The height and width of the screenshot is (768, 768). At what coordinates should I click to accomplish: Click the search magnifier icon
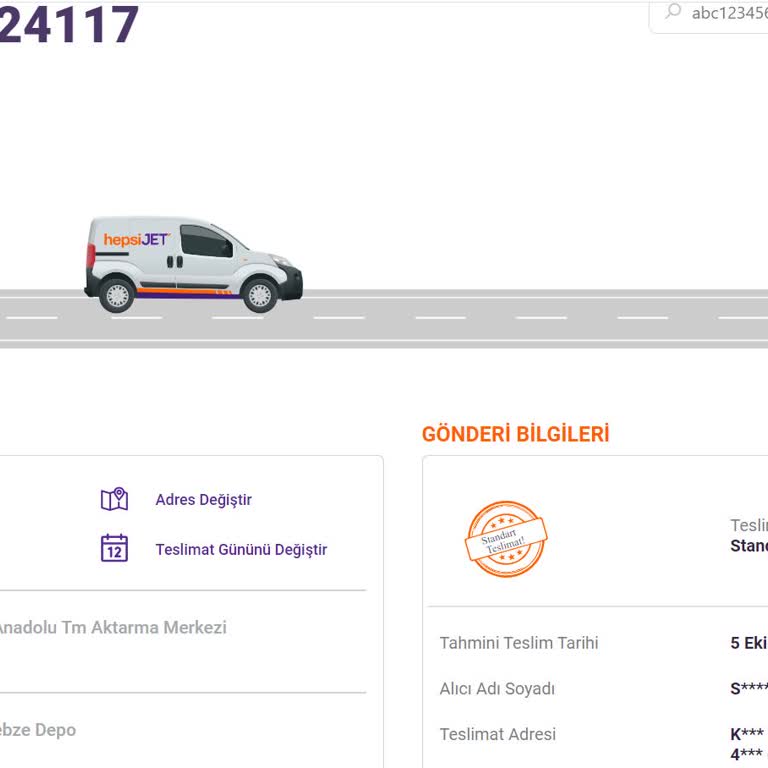673,11
